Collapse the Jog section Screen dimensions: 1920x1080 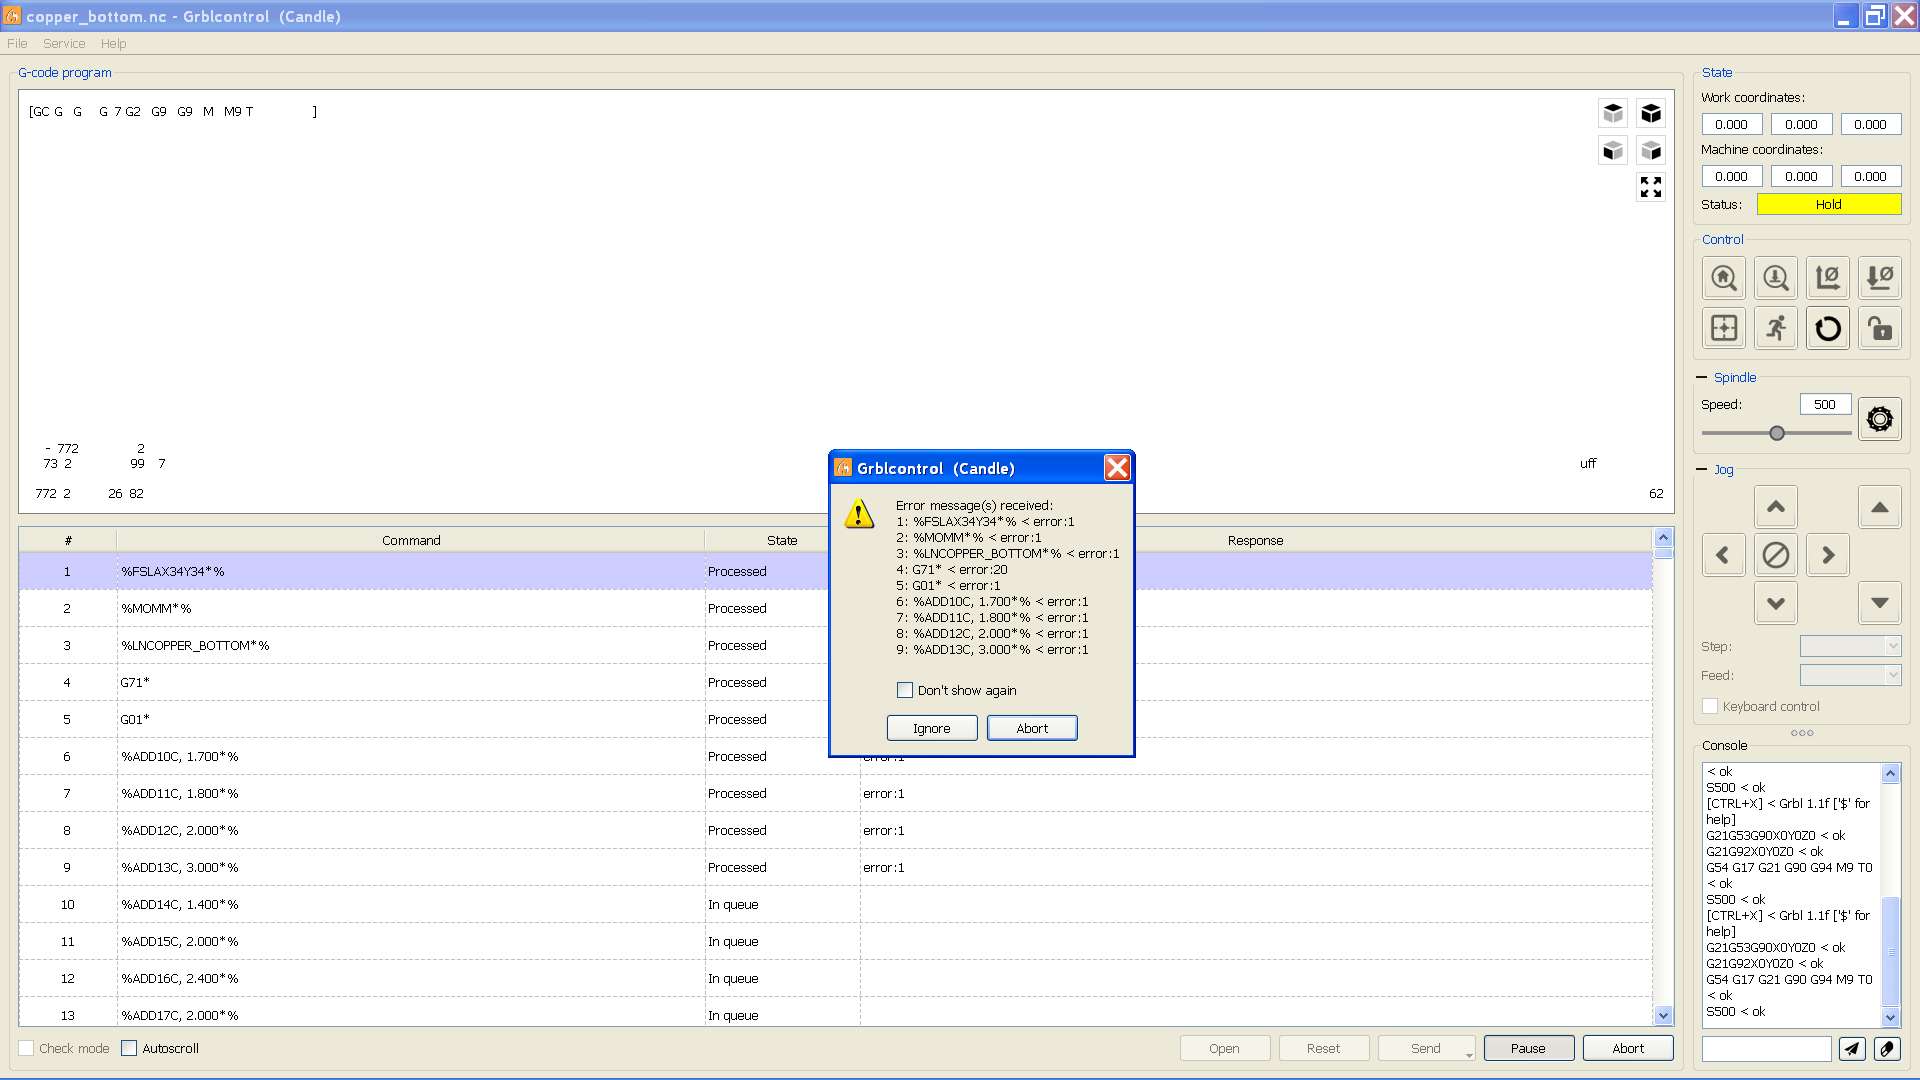(1702, 469)
